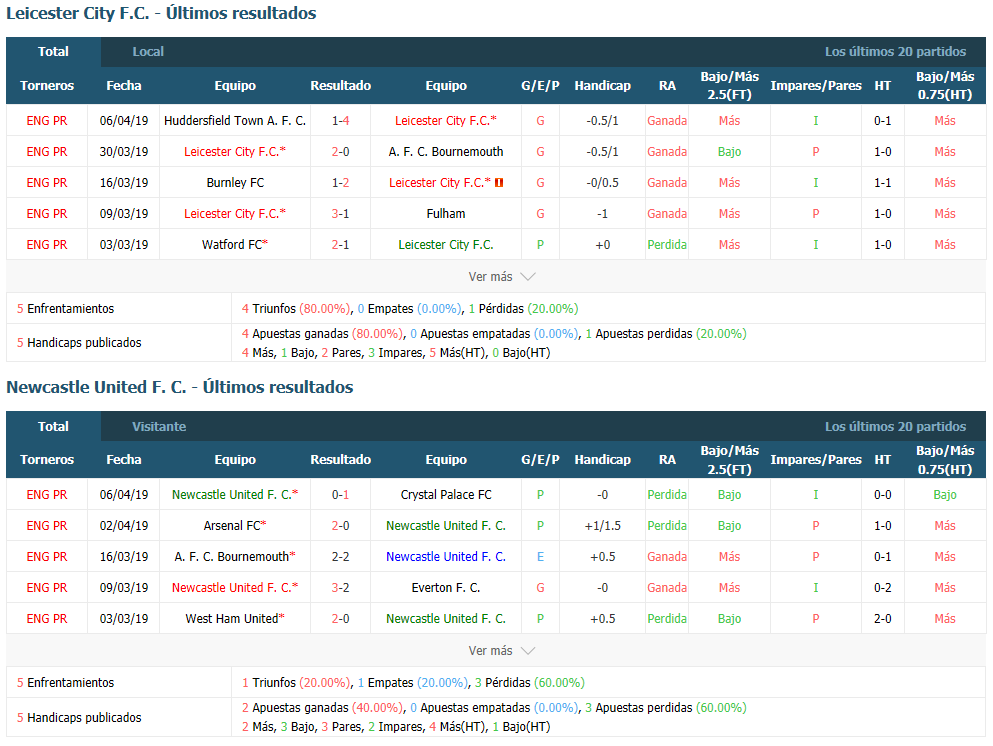
Task: Open Los últimos 20 partidos in Newcastle section
Action: tap(895, 426)
